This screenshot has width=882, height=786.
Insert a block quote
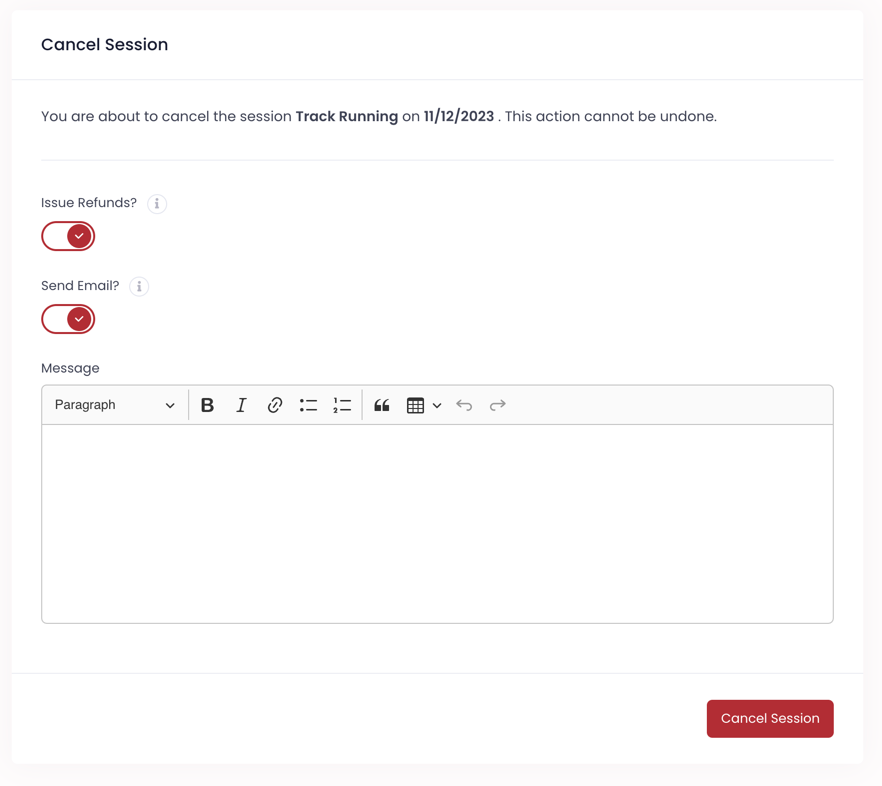pos(381,405)
